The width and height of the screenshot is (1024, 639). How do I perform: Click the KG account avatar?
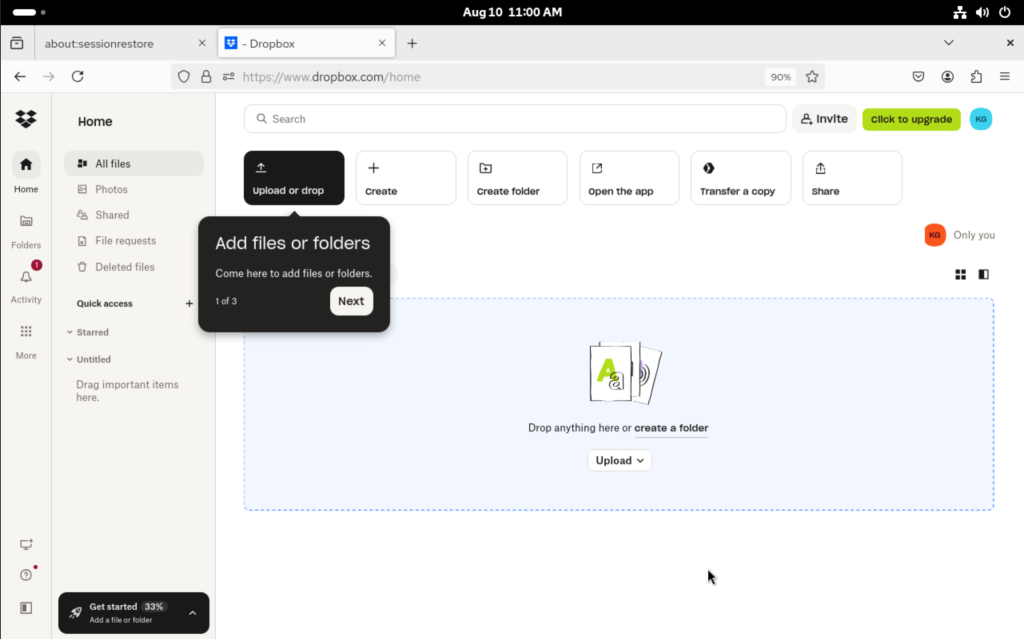980,119
